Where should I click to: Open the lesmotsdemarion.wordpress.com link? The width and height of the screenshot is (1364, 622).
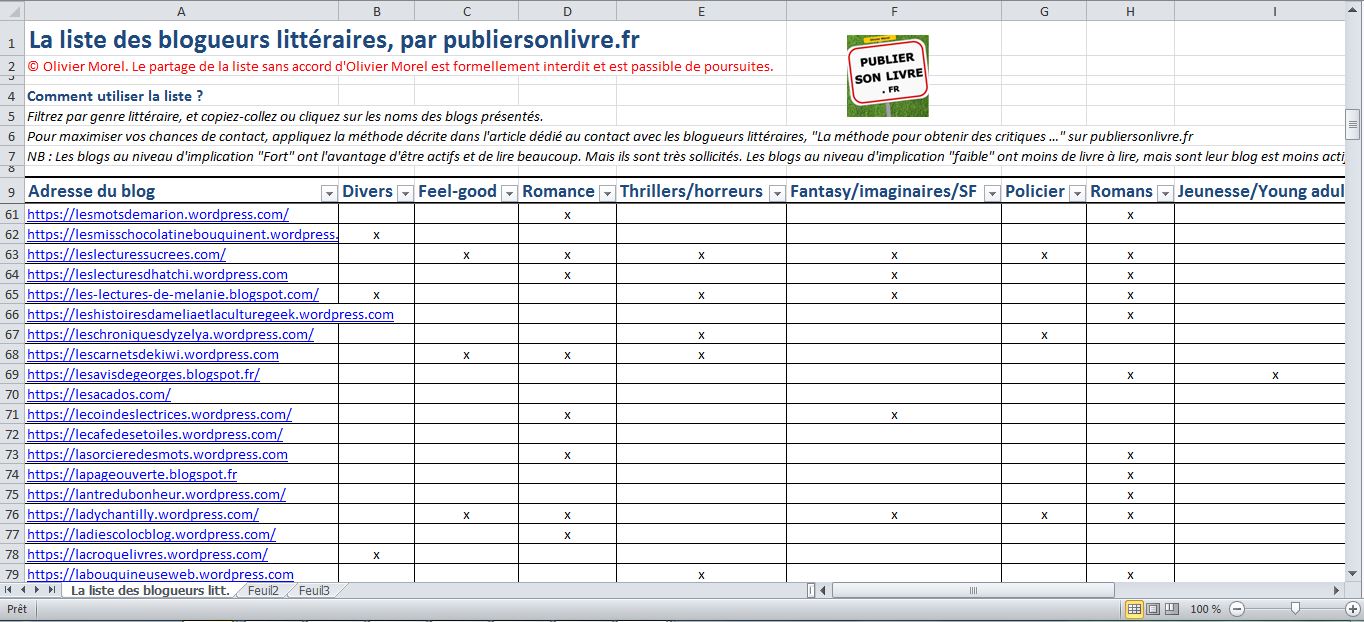tap(158, 214)
